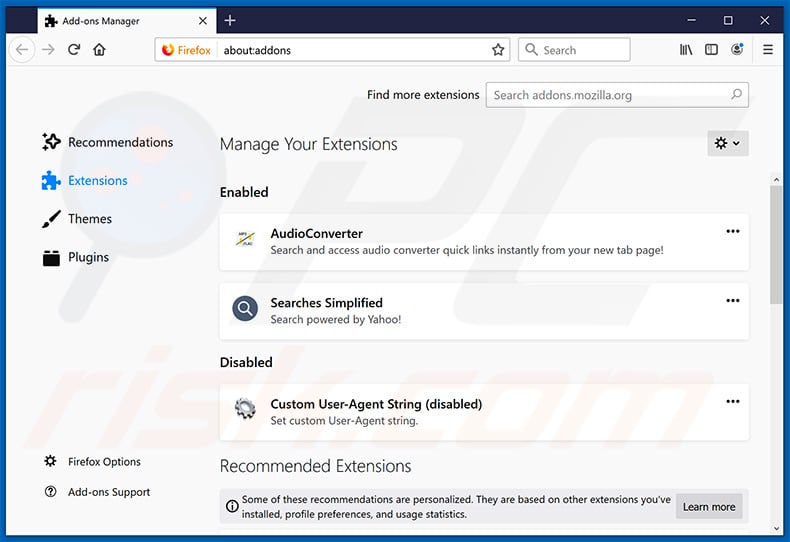The image size is (790, 542).
Task: Open the AudioConverter more options menu
Action: pyautogui.click(x=732, y=232)
